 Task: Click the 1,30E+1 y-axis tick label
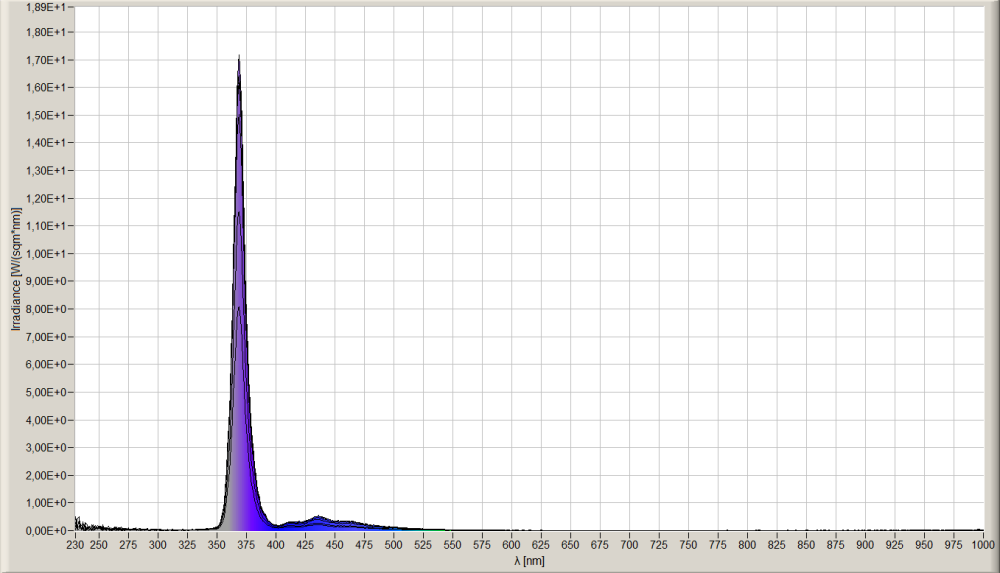46,171
